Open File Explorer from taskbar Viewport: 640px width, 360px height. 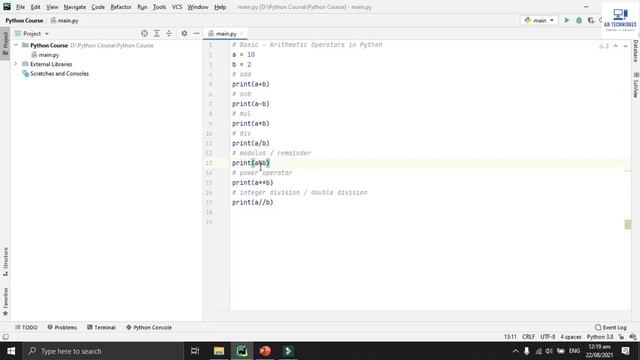(x=219, y=351)
